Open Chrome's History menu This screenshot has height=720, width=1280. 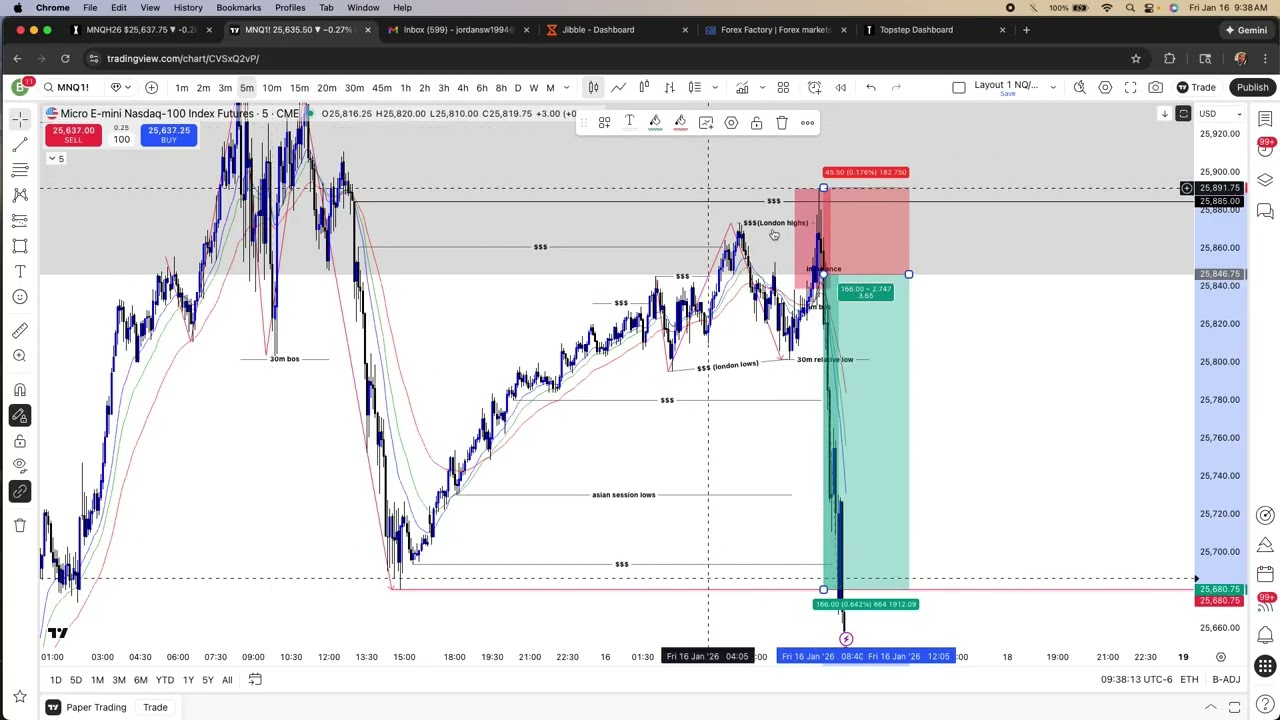pos(188,7)
